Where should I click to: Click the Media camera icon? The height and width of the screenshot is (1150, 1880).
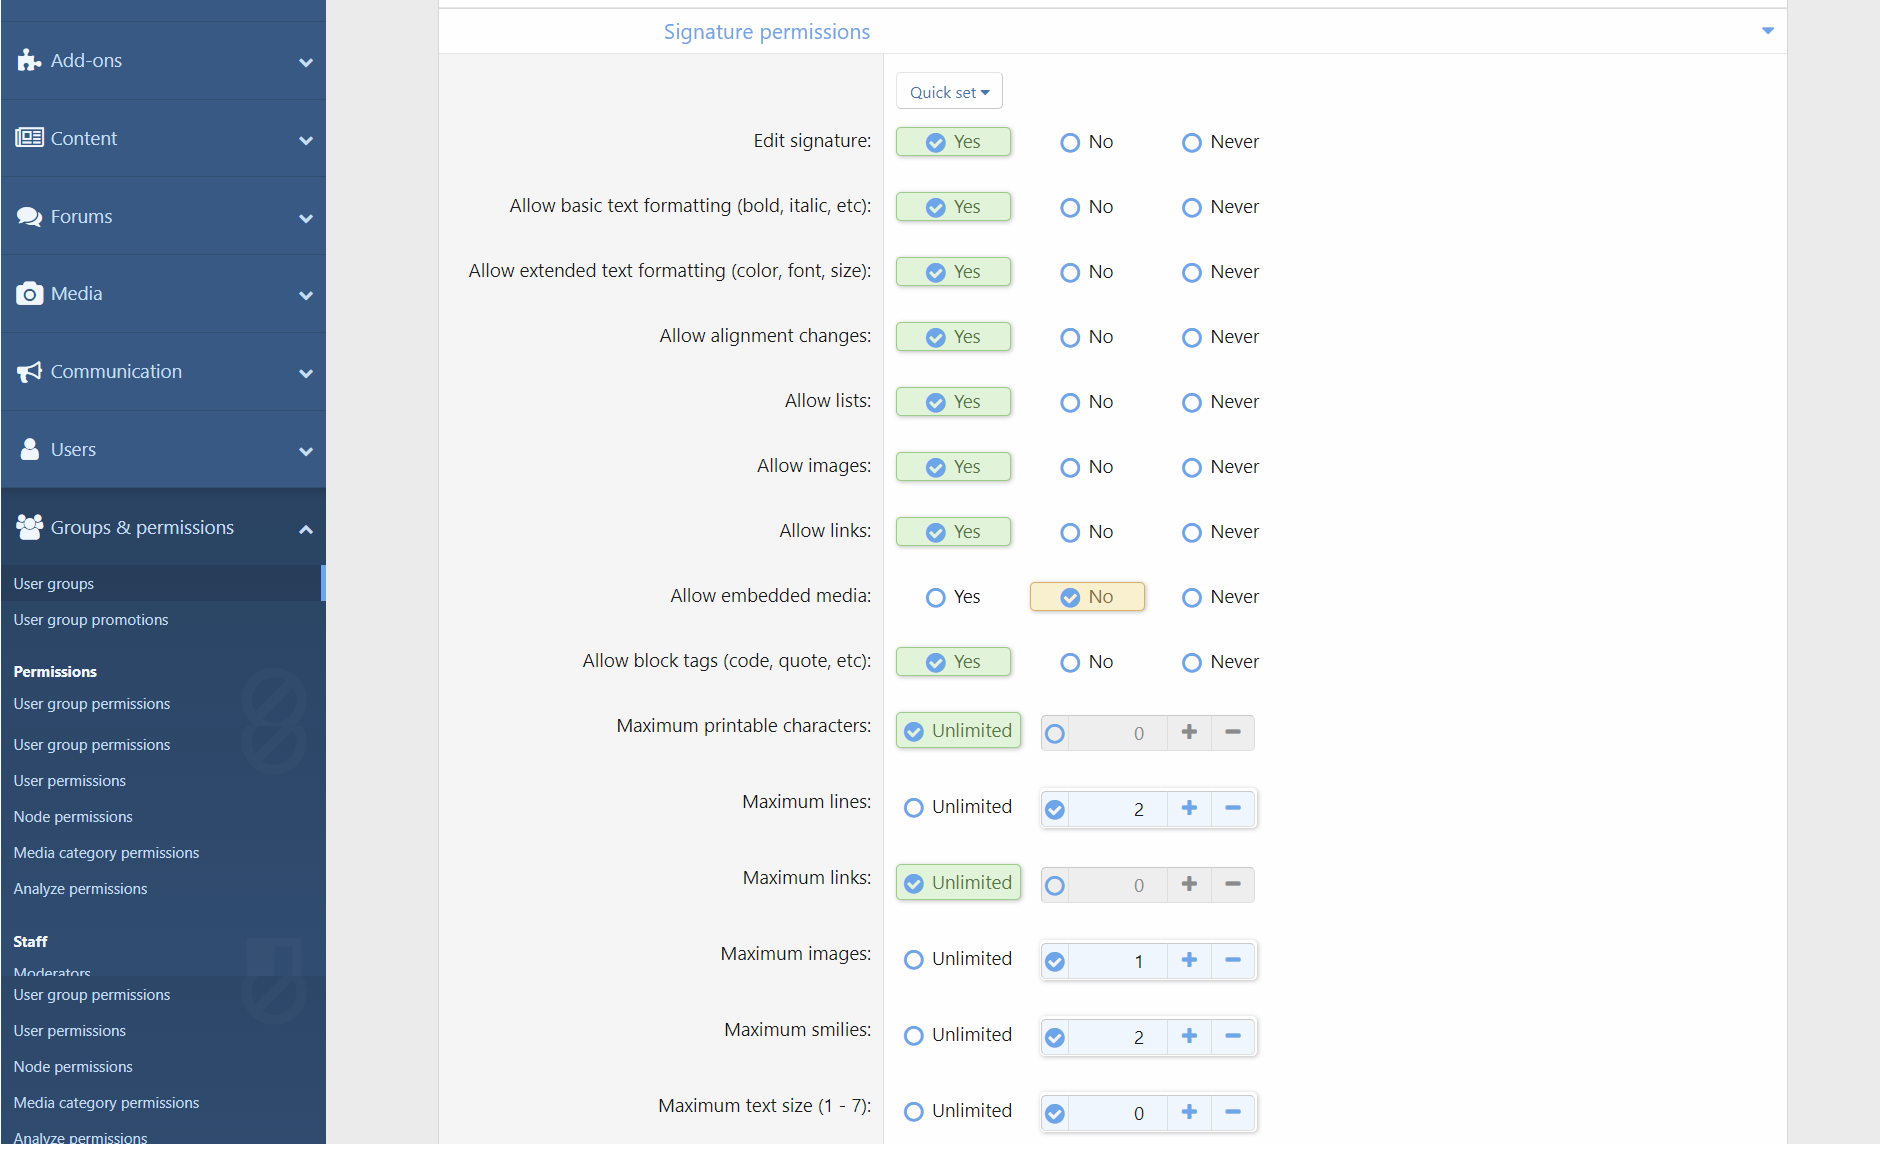(29, 294)
